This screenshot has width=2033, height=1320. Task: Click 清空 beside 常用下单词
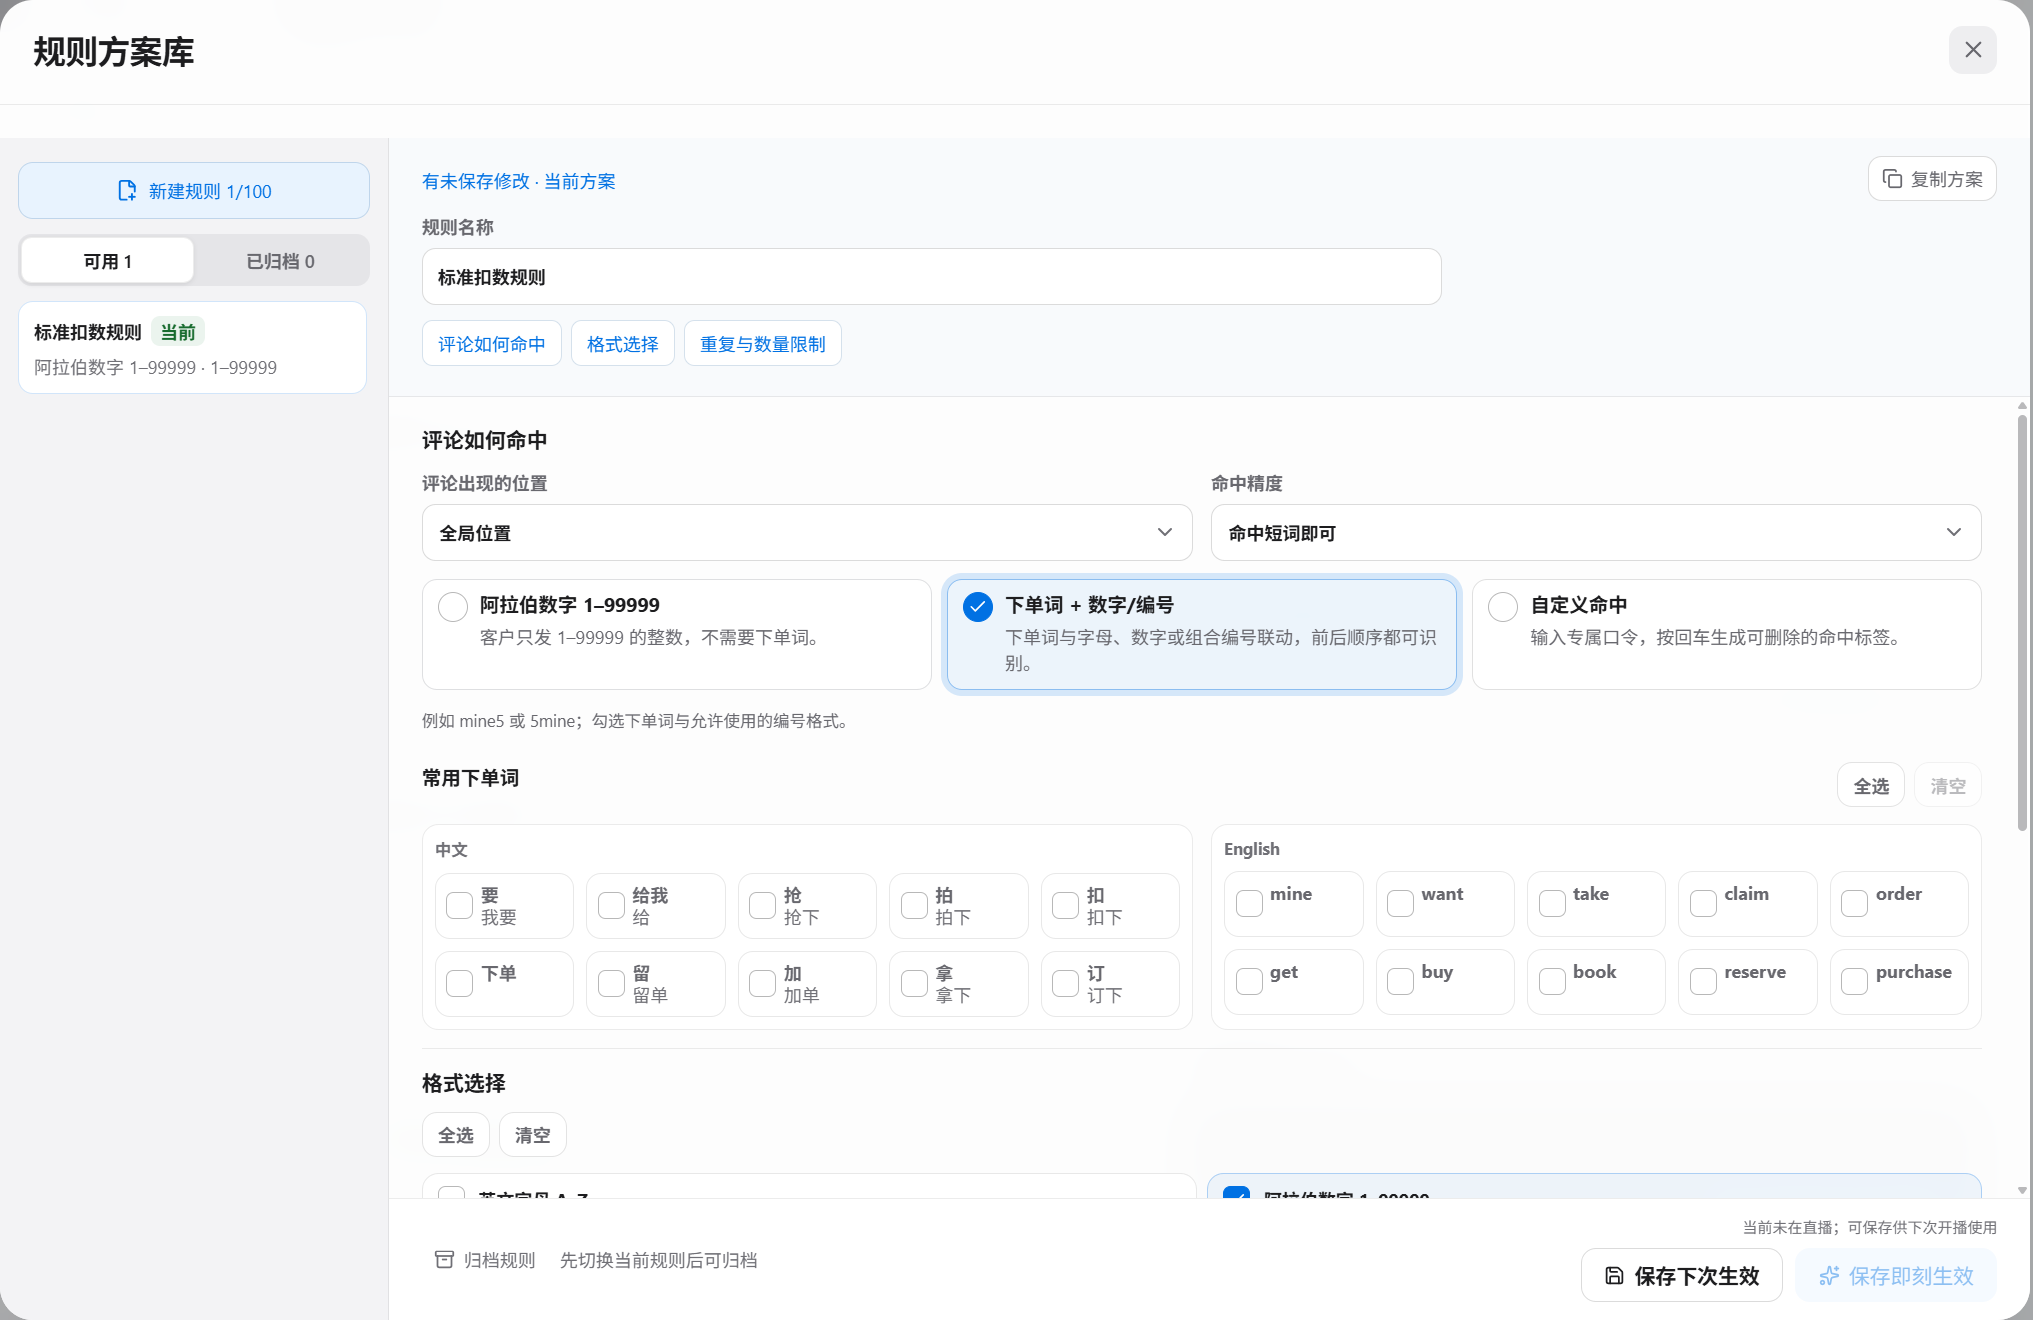click(1947, 786)
